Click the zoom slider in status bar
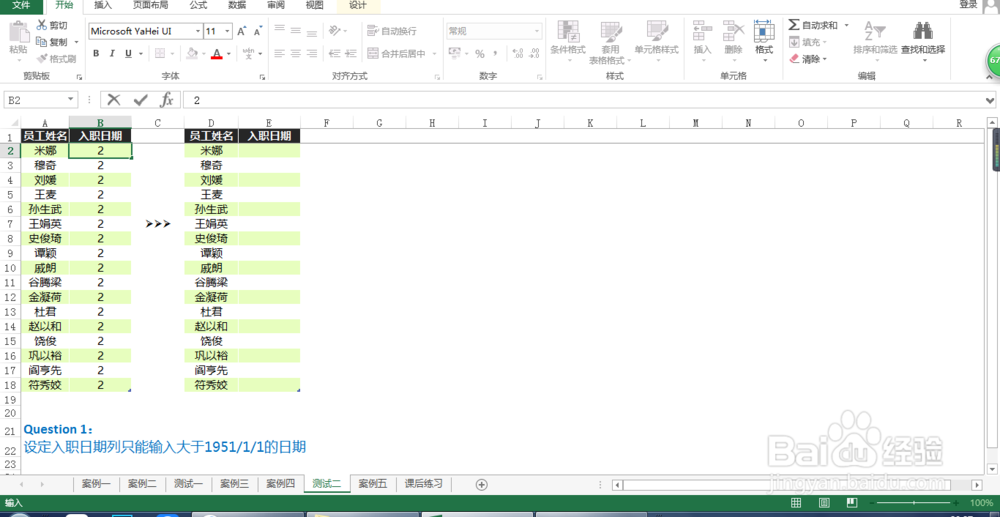The width and height of the screenshot is (1000, 517). coord(912,503)
